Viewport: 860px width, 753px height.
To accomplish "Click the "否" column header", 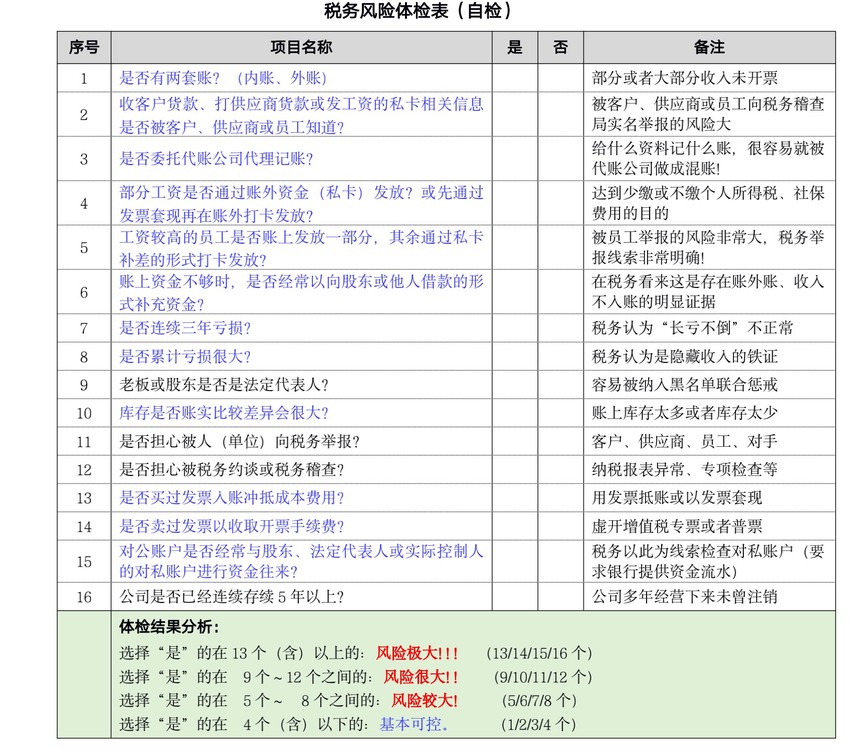I will (560, 47).
